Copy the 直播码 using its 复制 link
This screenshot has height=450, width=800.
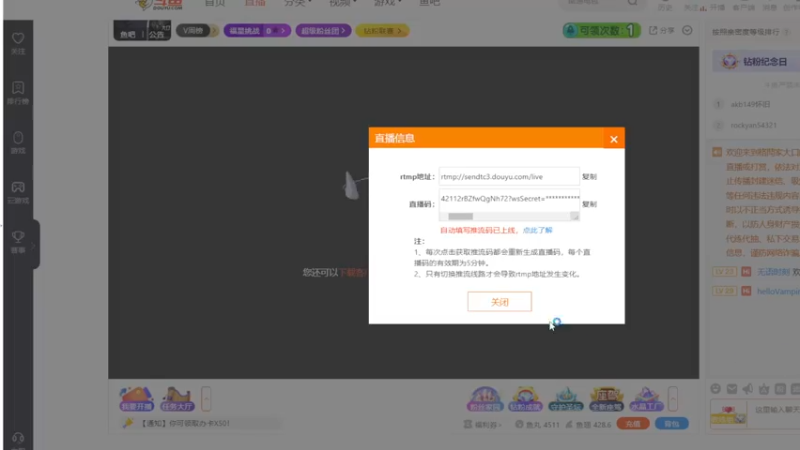coord(589,204)
